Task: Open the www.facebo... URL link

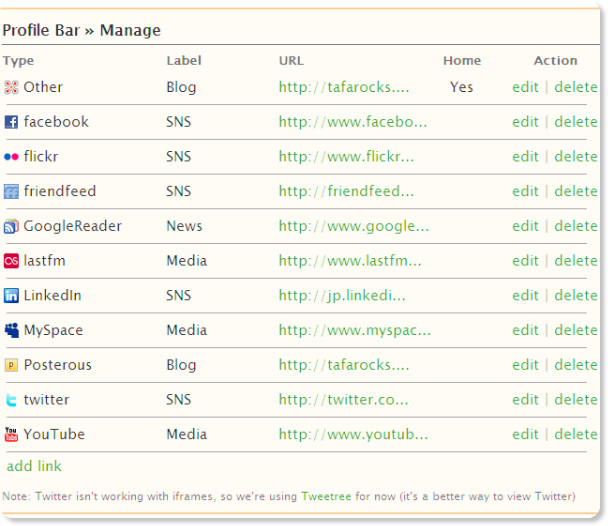Action: point(353,122)
